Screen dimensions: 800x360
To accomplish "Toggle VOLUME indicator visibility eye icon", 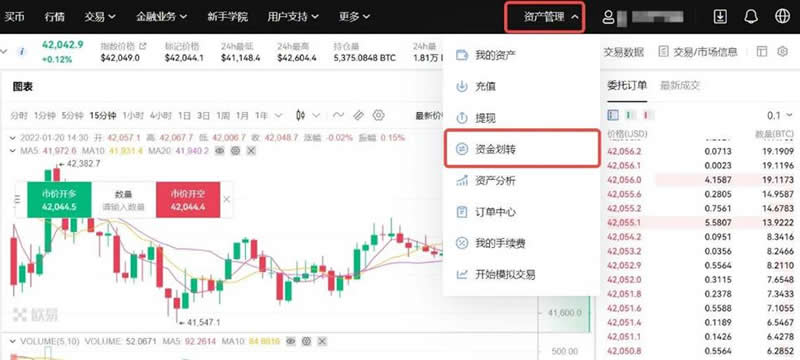I will coord(291,341).
